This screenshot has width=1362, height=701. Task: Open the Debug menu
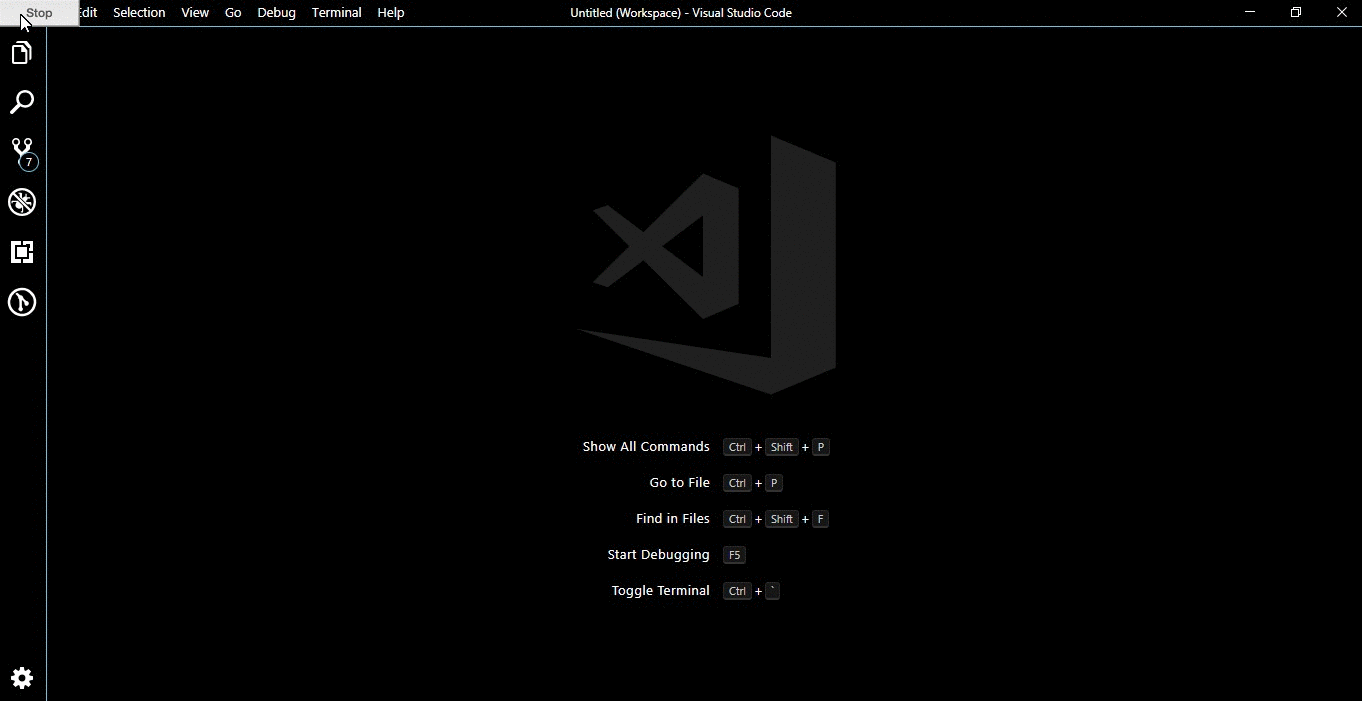pos(276,13)
